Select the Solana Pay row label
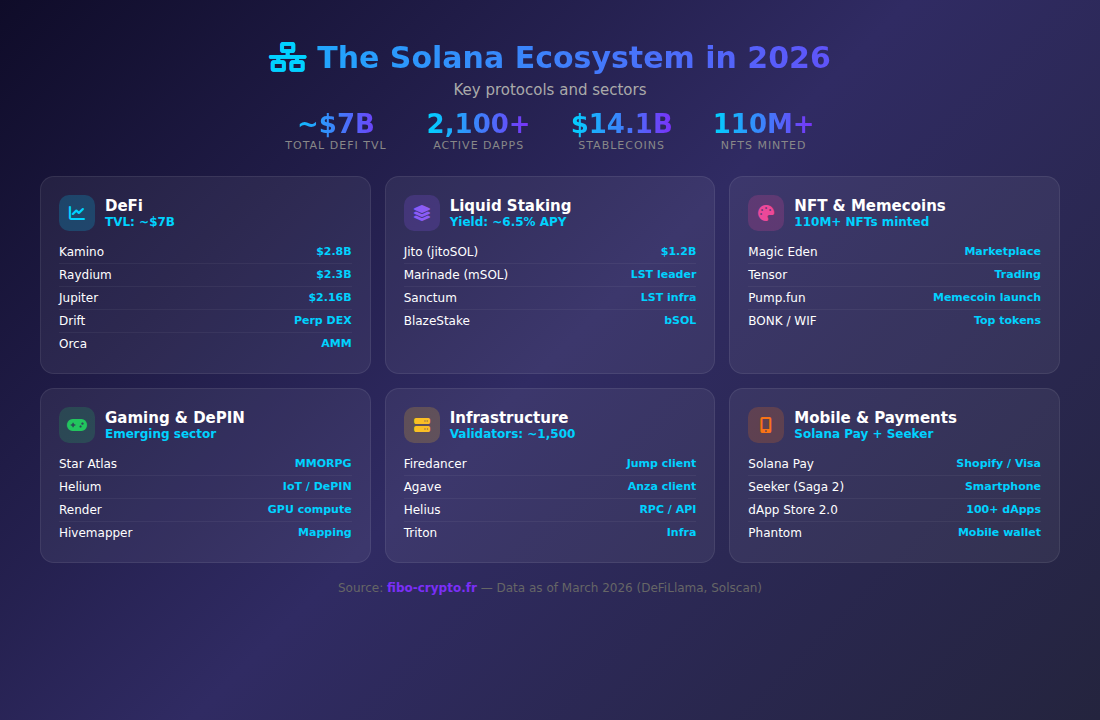The width and height of the screenshot is (1100, 720). click(x=781, y=464)
